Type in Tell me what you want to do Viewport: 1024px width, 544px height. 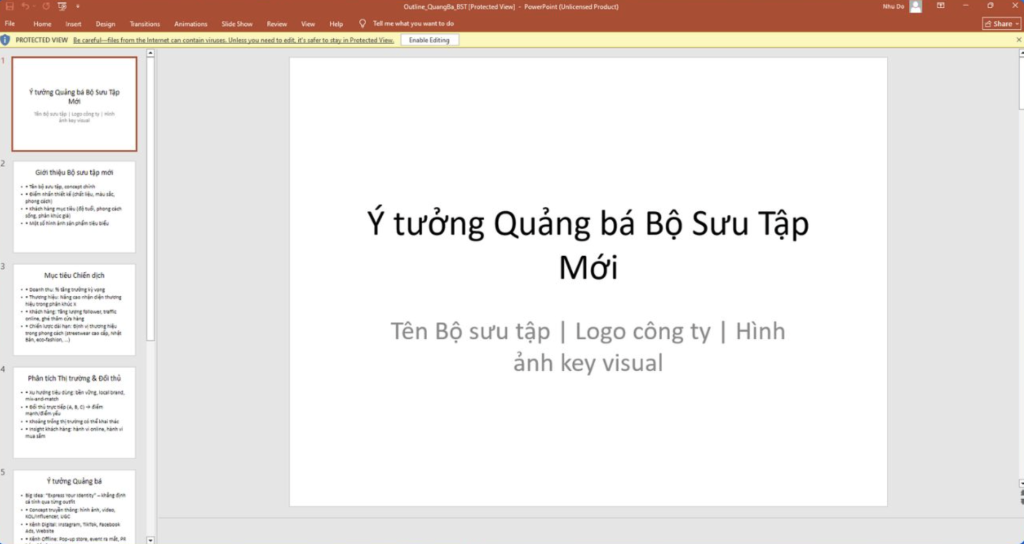pyautogui.click(x=416, y=23)
